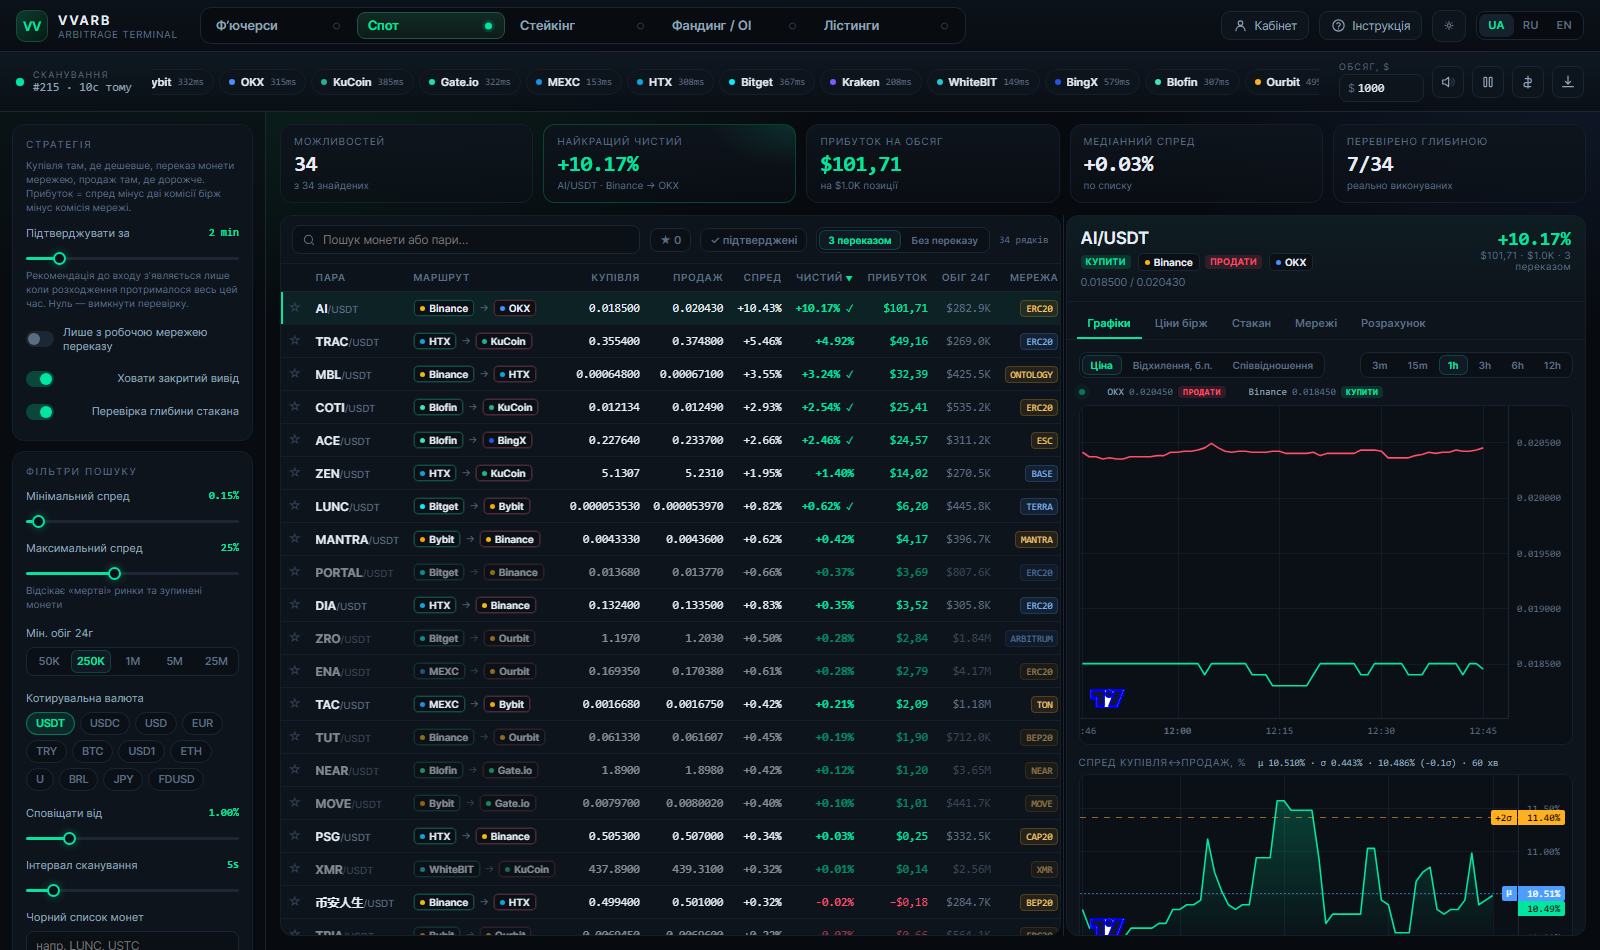Pause scanning with the pause icon
The width and height of the screenshot is (1600, 950).
pos(1488,82)
